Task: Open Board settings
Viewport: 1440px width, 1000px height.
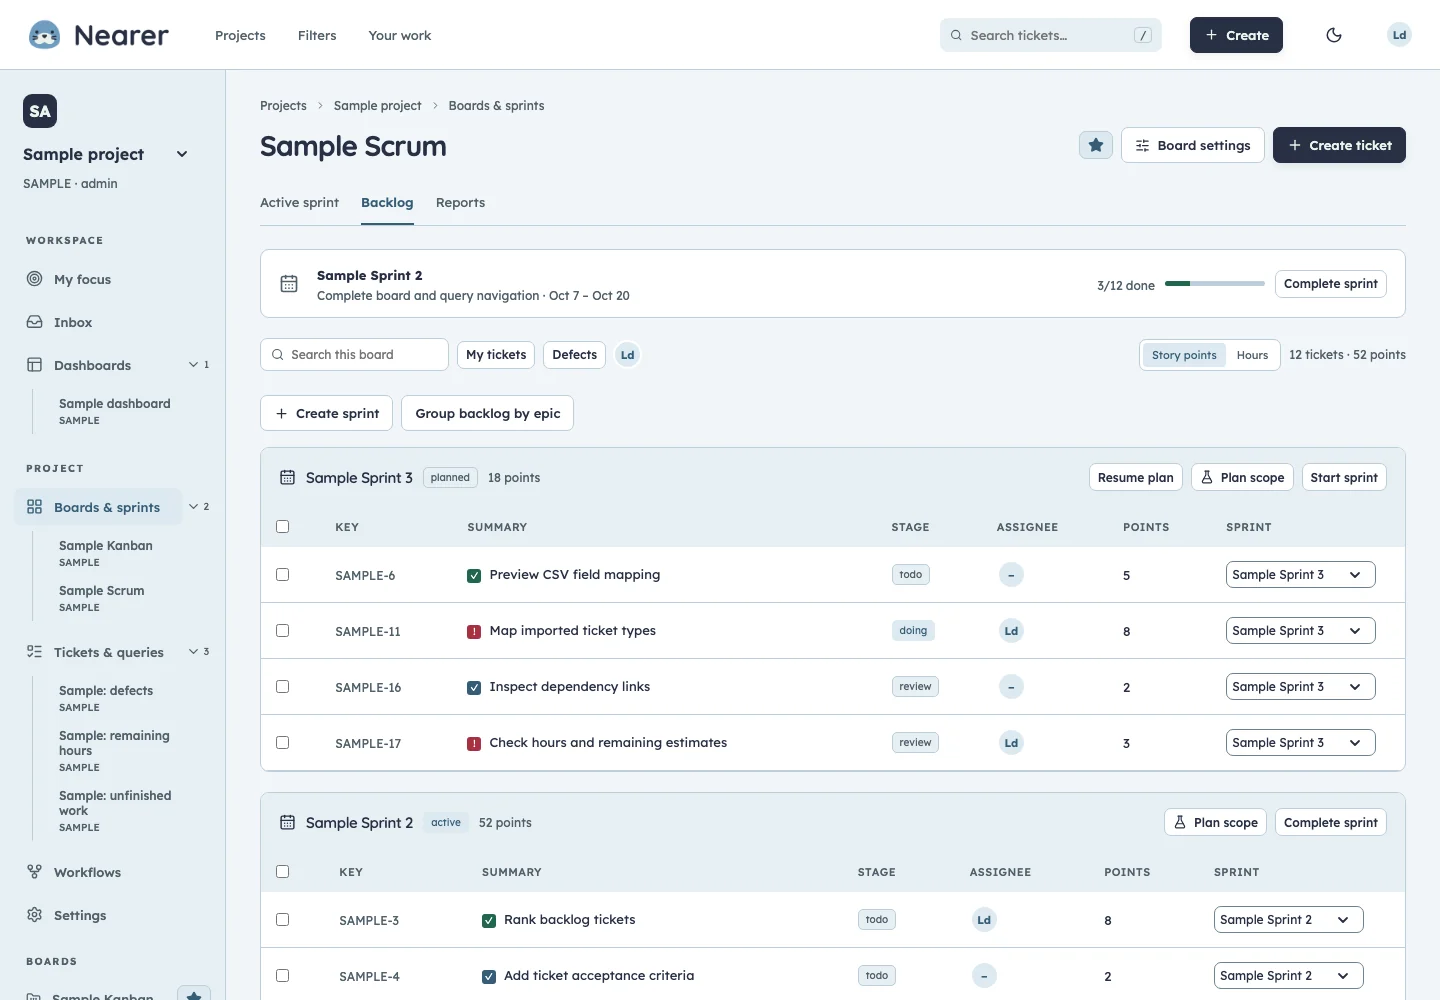Action: (x=1193, y=145)
